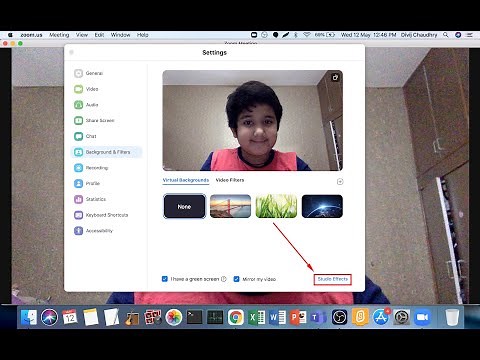Open the Edit menu
This screenshot has width=480, height=360.
tap(99, 35)
